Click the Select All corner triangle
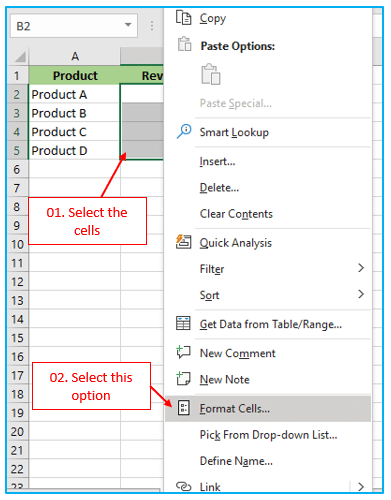The width and height of the screenshot is (391, 500). 20,57
